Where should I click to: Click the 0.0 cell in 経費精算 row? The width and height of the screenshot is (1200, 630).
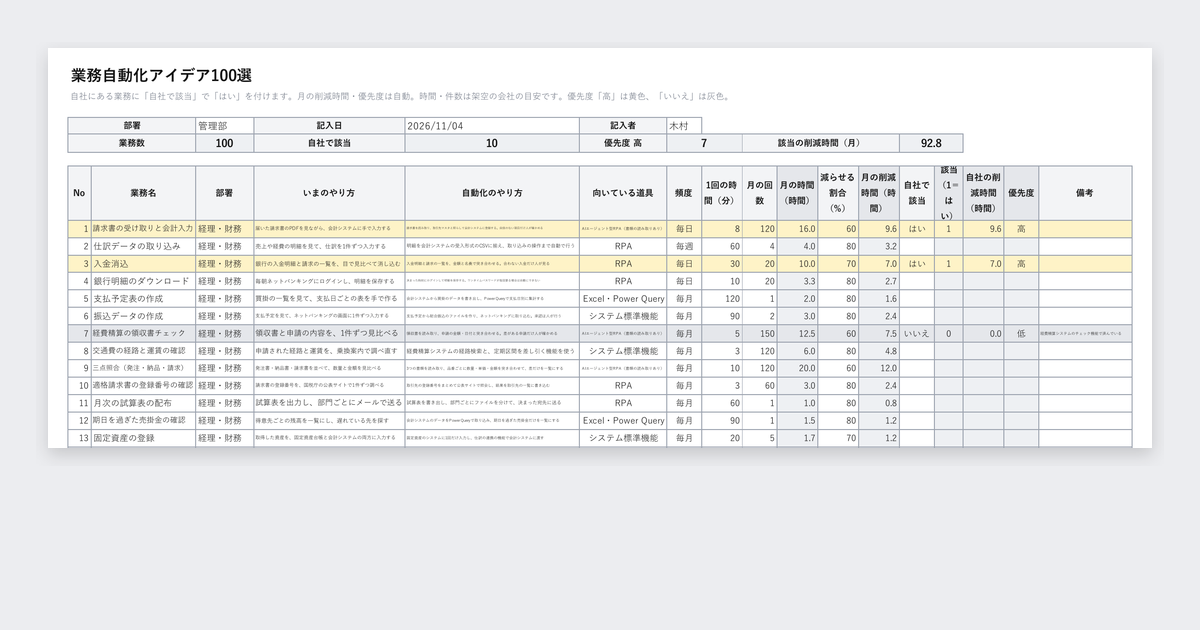point(984,334)
